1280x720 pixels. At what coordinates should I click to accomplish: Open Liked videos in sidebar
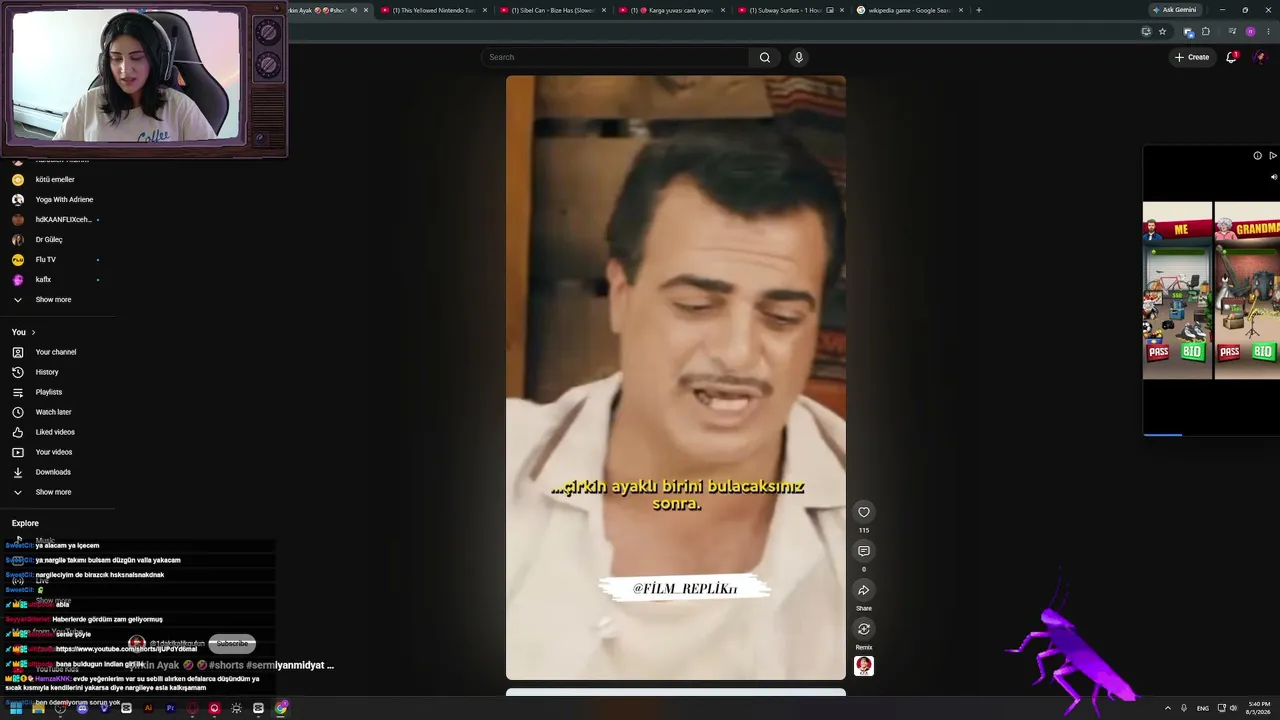(x=56, y=432)
